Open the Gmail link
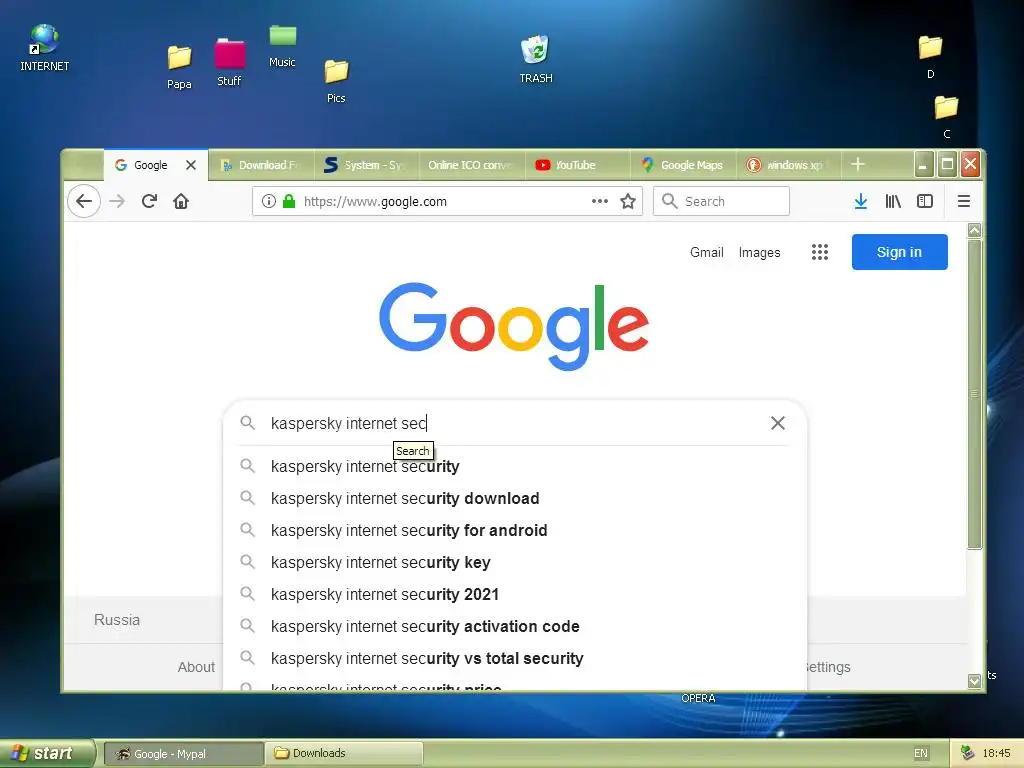This screenshot has height=768, width=1024. pyautogui.click(x=707, y=252)
